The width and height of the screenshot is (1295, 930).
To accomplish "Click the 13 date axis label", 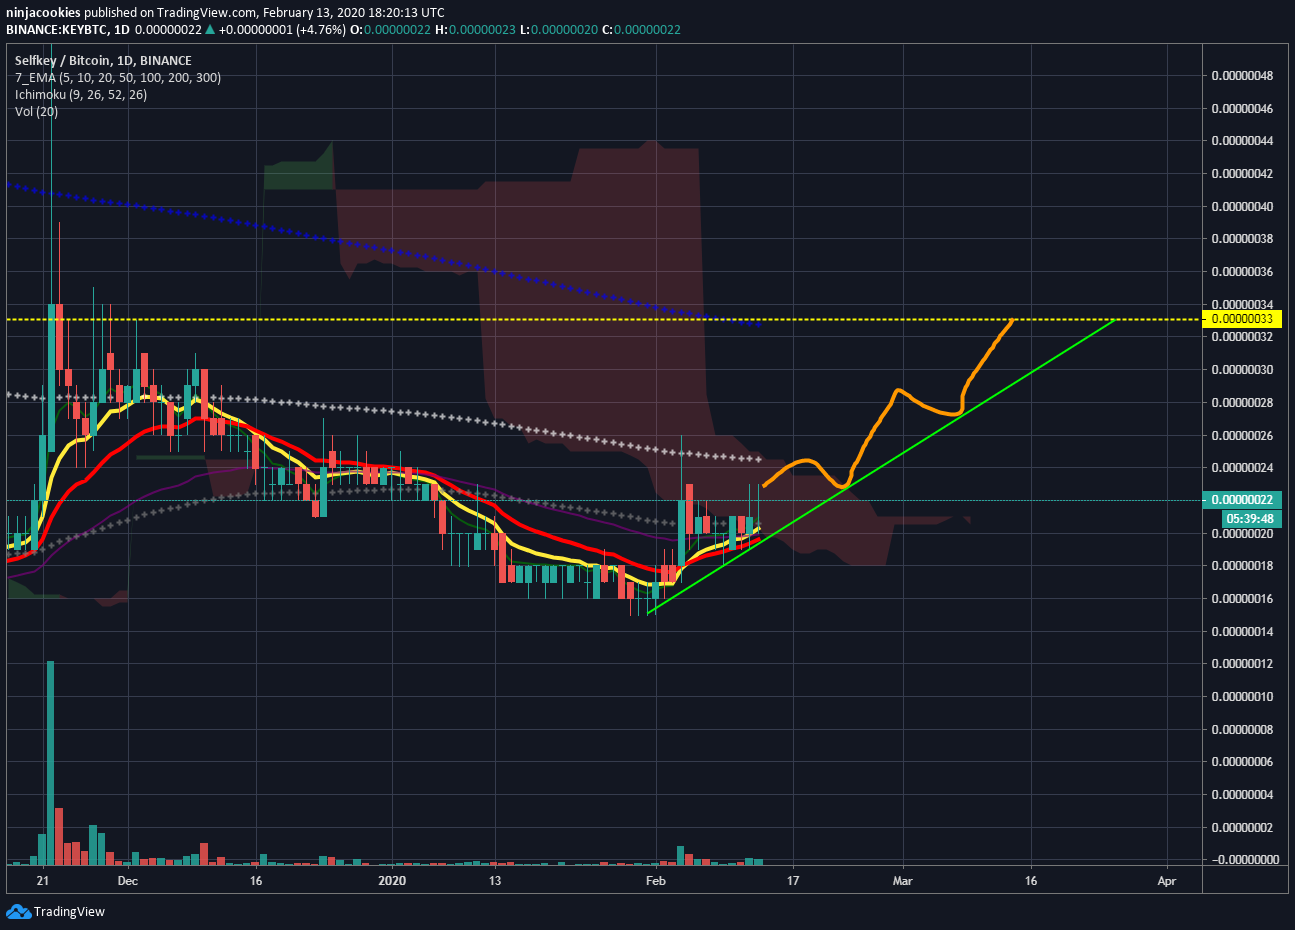I will coord(495,881).
